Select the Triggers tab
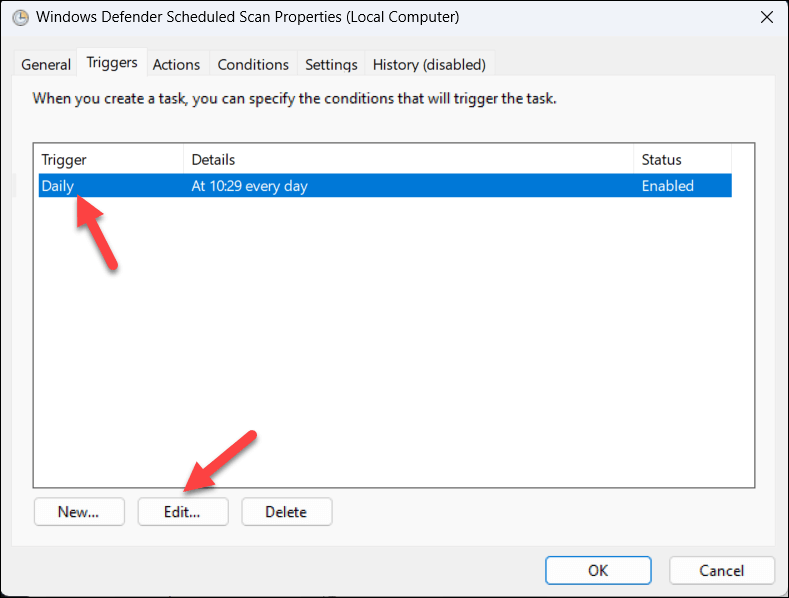The height and width of the screenshot is (598, 789). (x=112, y=62)
